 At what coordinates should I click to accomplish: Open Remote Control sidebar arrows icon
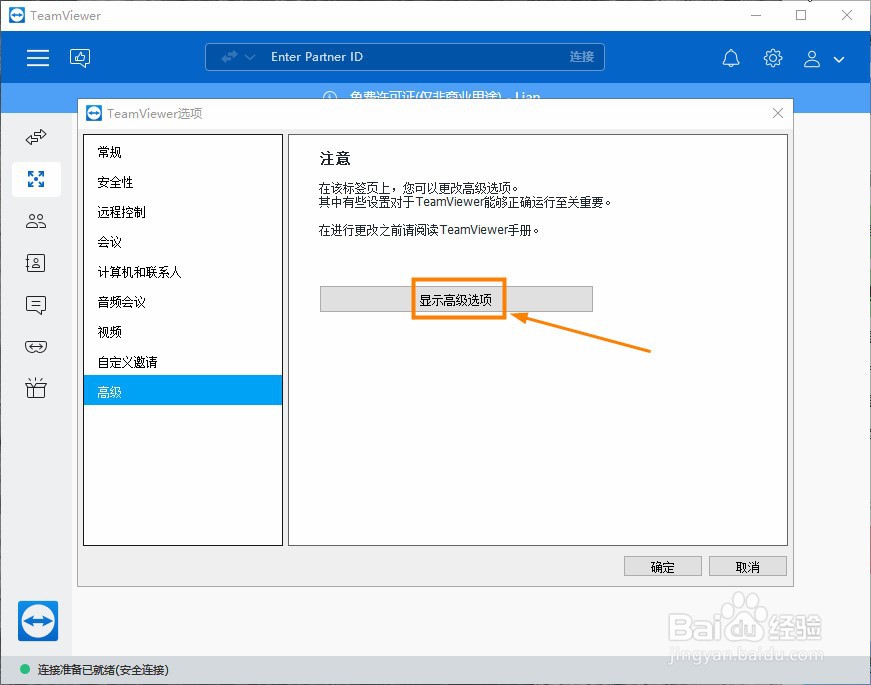pos(36,137)
